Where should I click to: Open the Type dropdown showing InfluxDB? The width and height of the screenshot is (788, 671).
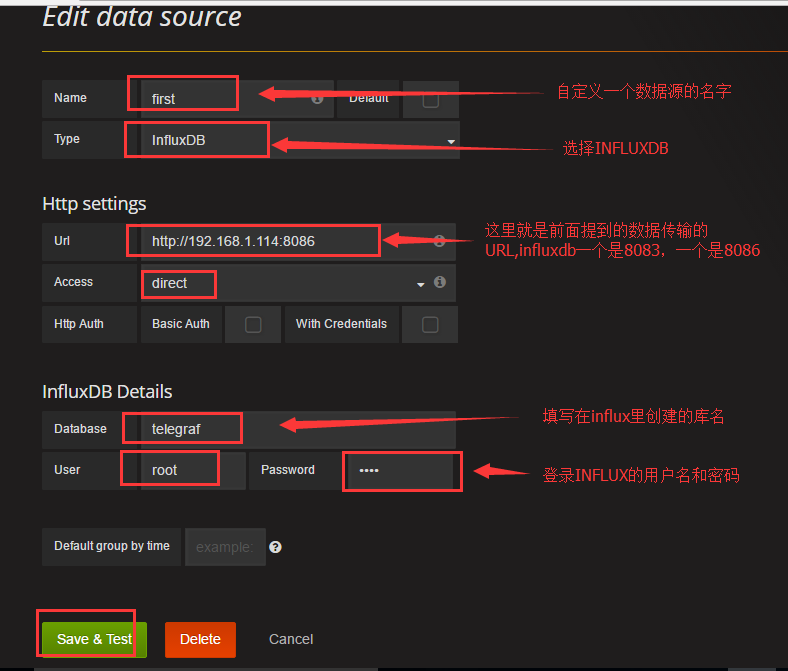300,140
